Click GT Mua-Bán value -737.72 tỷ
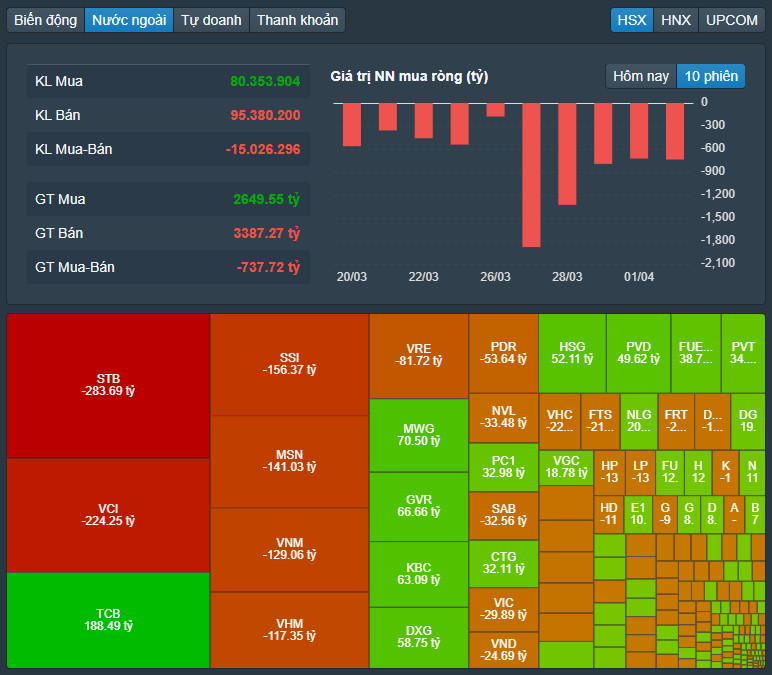This screenshot has height=675, width=772. [268, 267]
